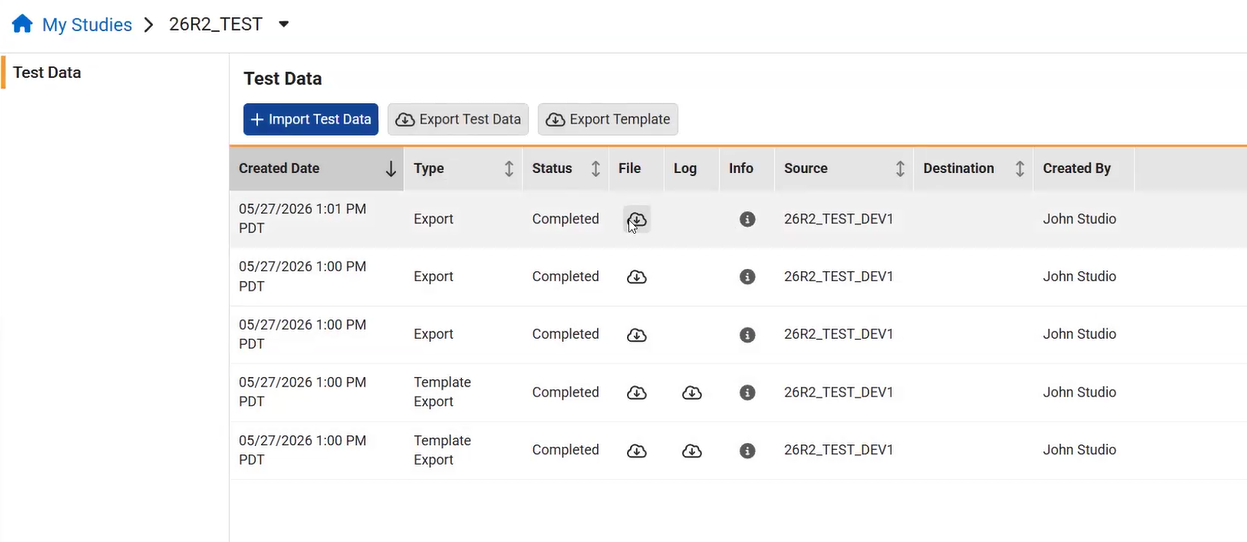Sort the table by Status column
Screen dimensions: 1247x542
click(566, 169)
